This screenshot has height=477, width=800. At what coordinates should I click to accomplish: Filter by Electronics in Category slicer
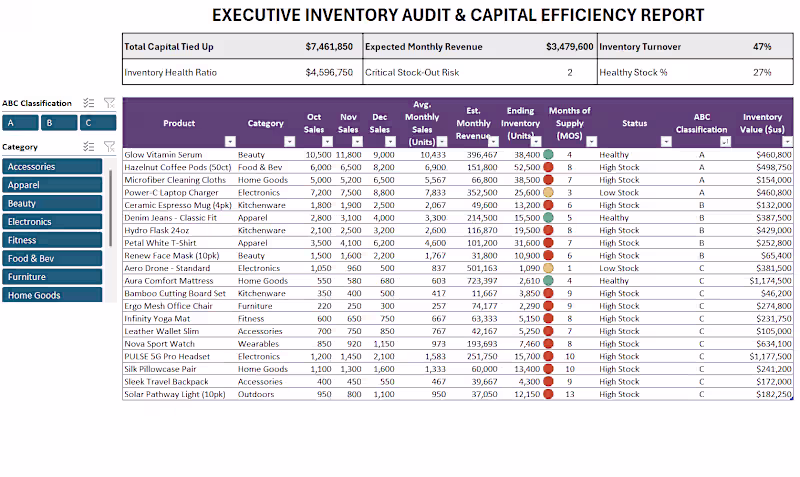pyautogui.click(x=52, y=222)
